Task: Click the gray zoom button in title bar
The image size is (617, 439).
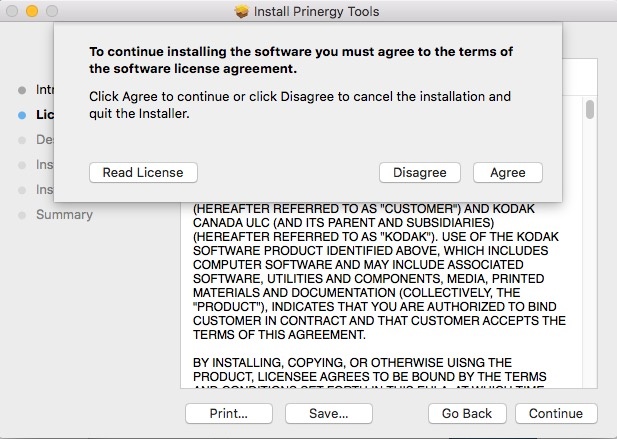Action: (52, 11)
